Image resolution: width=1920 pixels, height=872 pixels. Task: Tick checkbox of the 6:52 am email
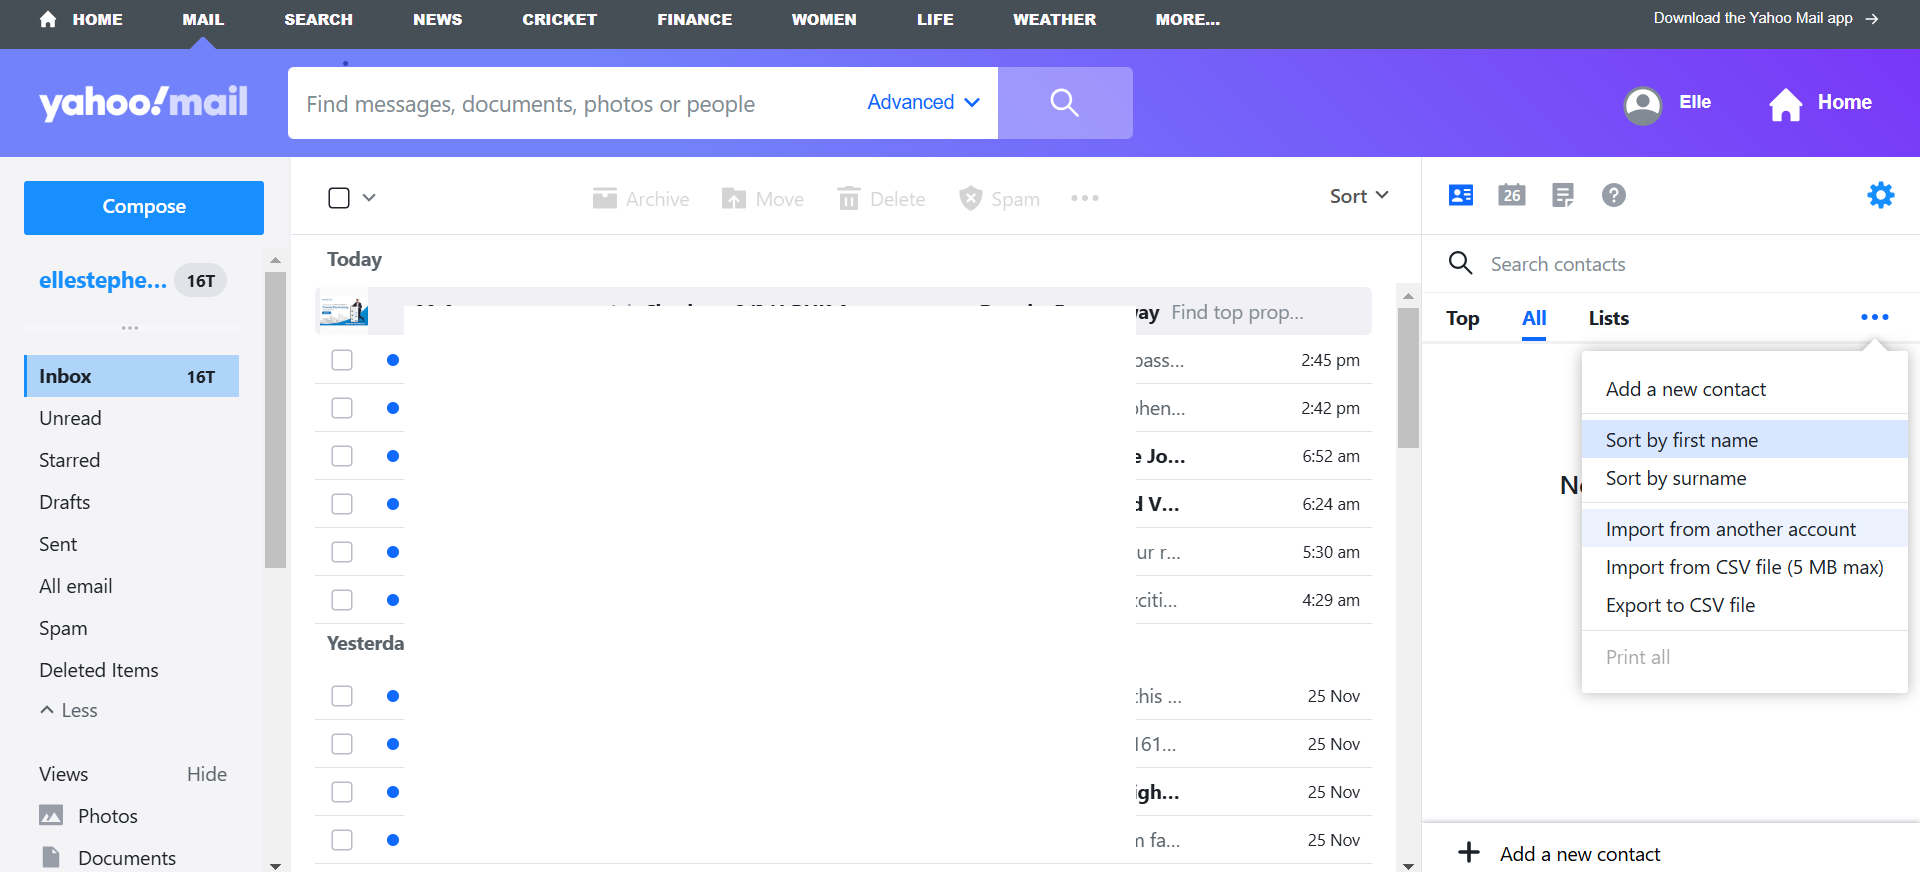point(342,456)
